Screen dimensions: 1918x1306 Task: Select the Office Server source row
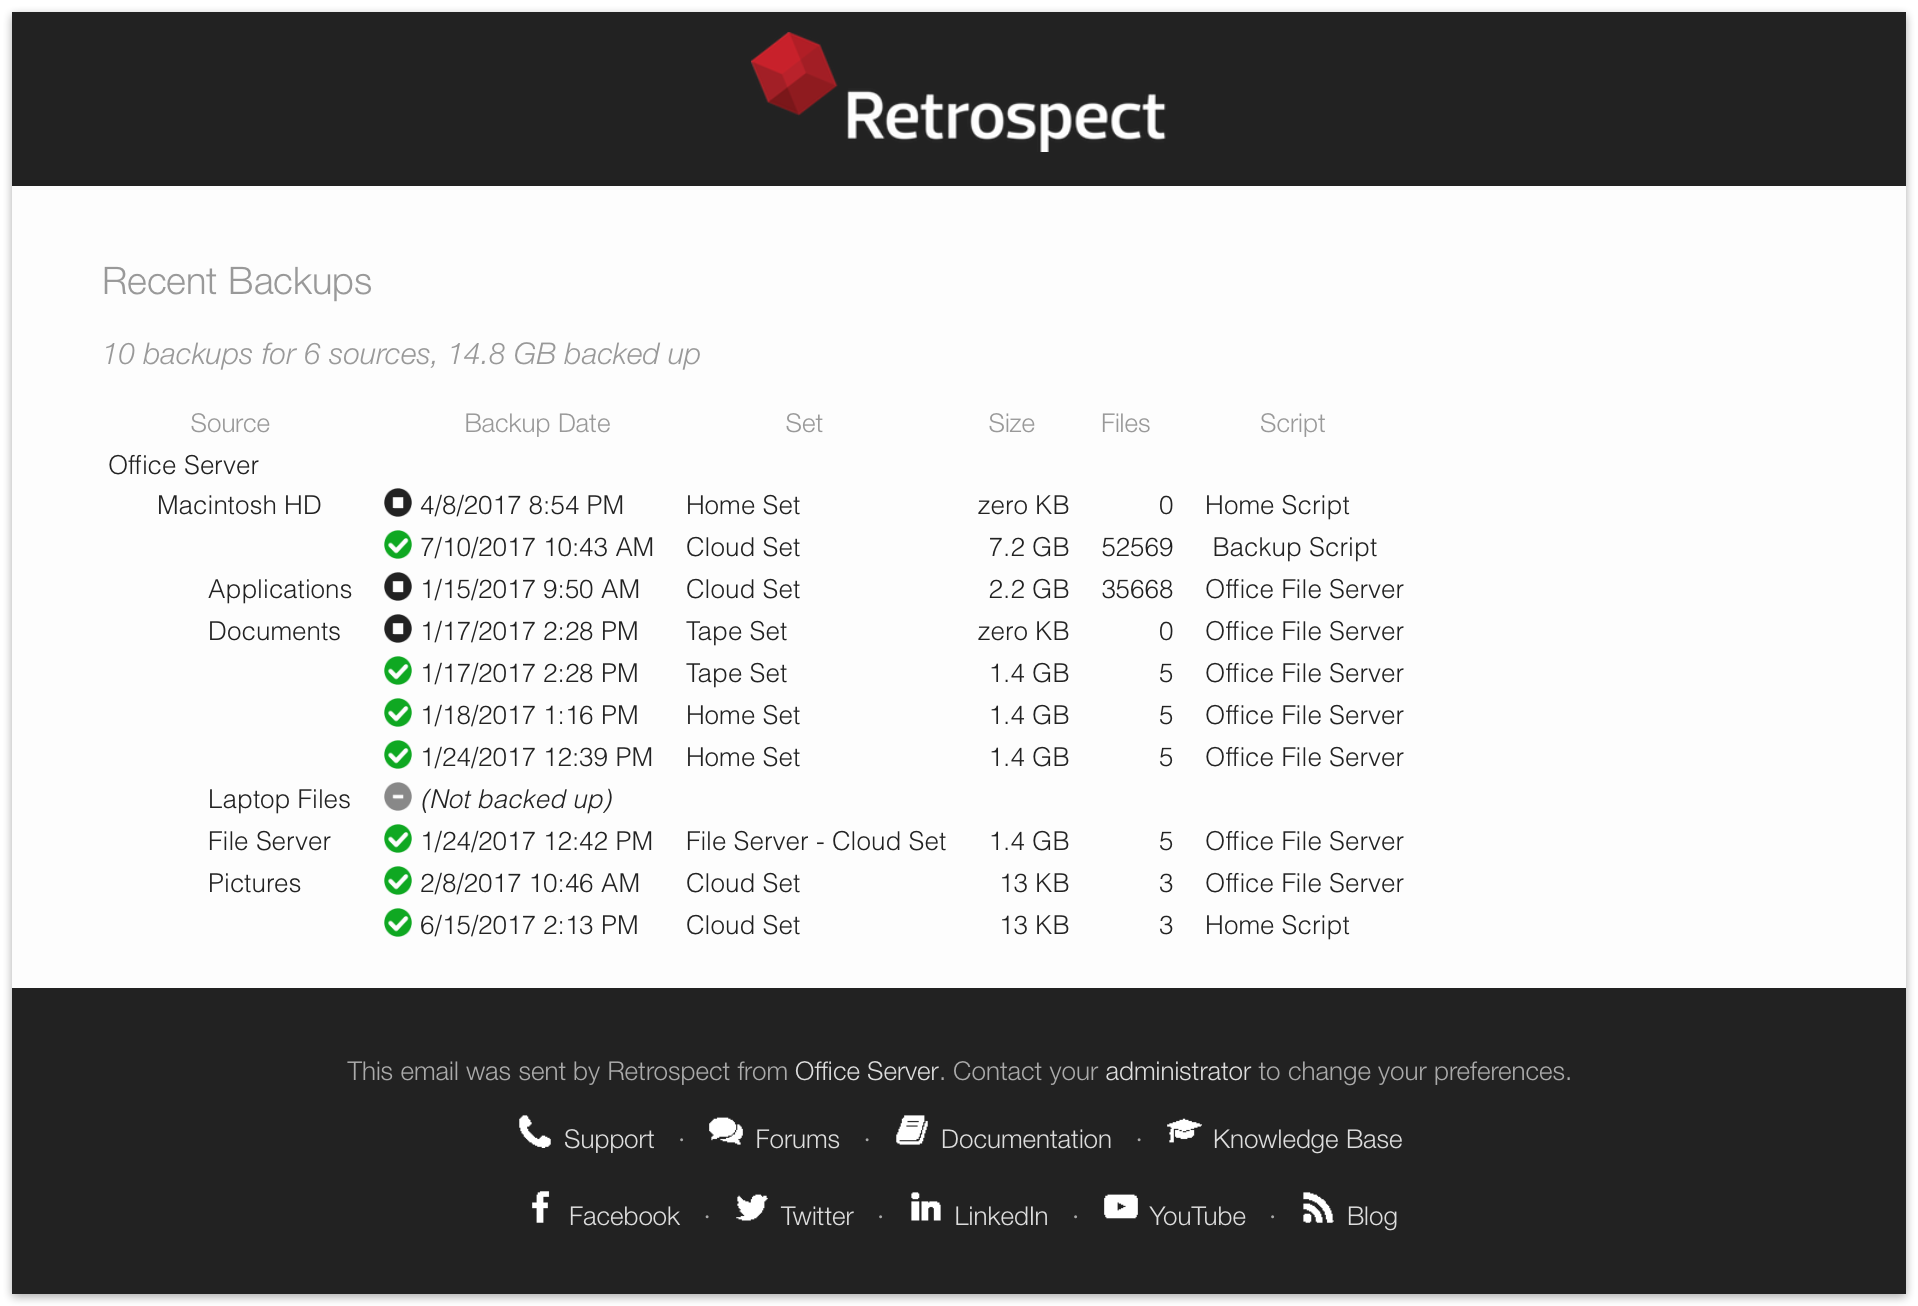tap(183, 465)
